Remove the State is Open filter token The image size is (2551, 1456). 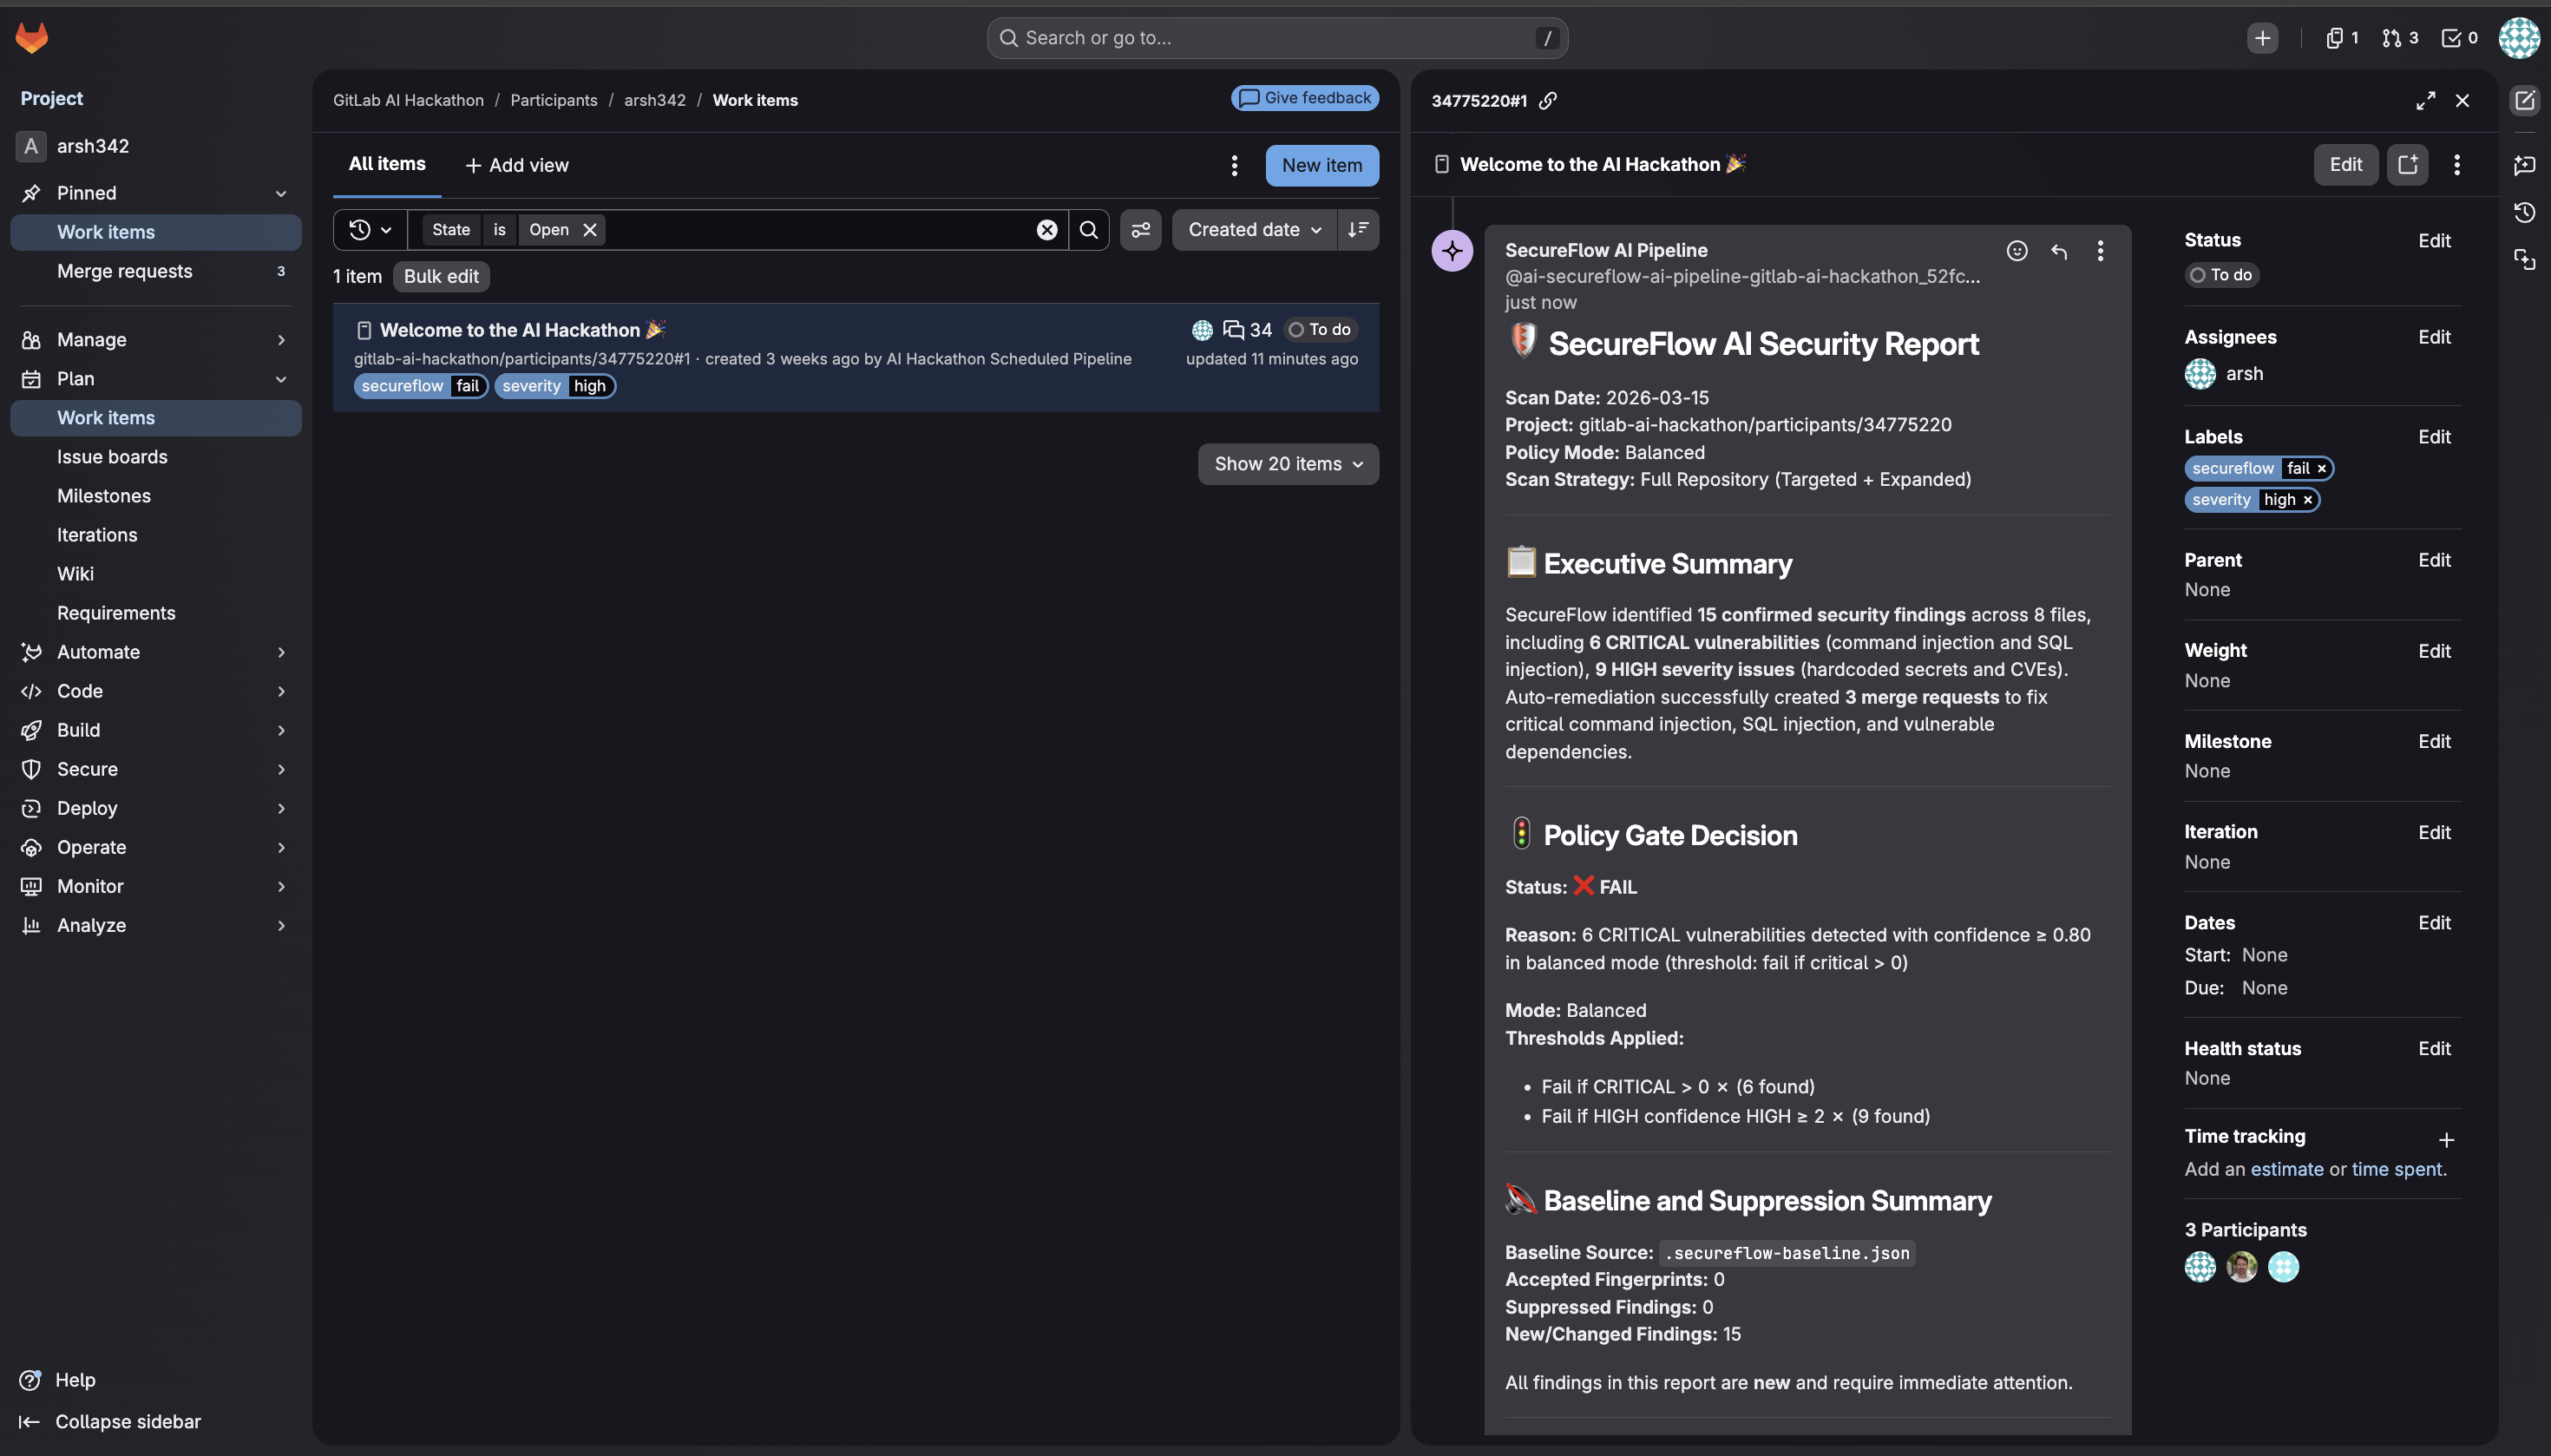pyautogui.click(x=590, y=230)
